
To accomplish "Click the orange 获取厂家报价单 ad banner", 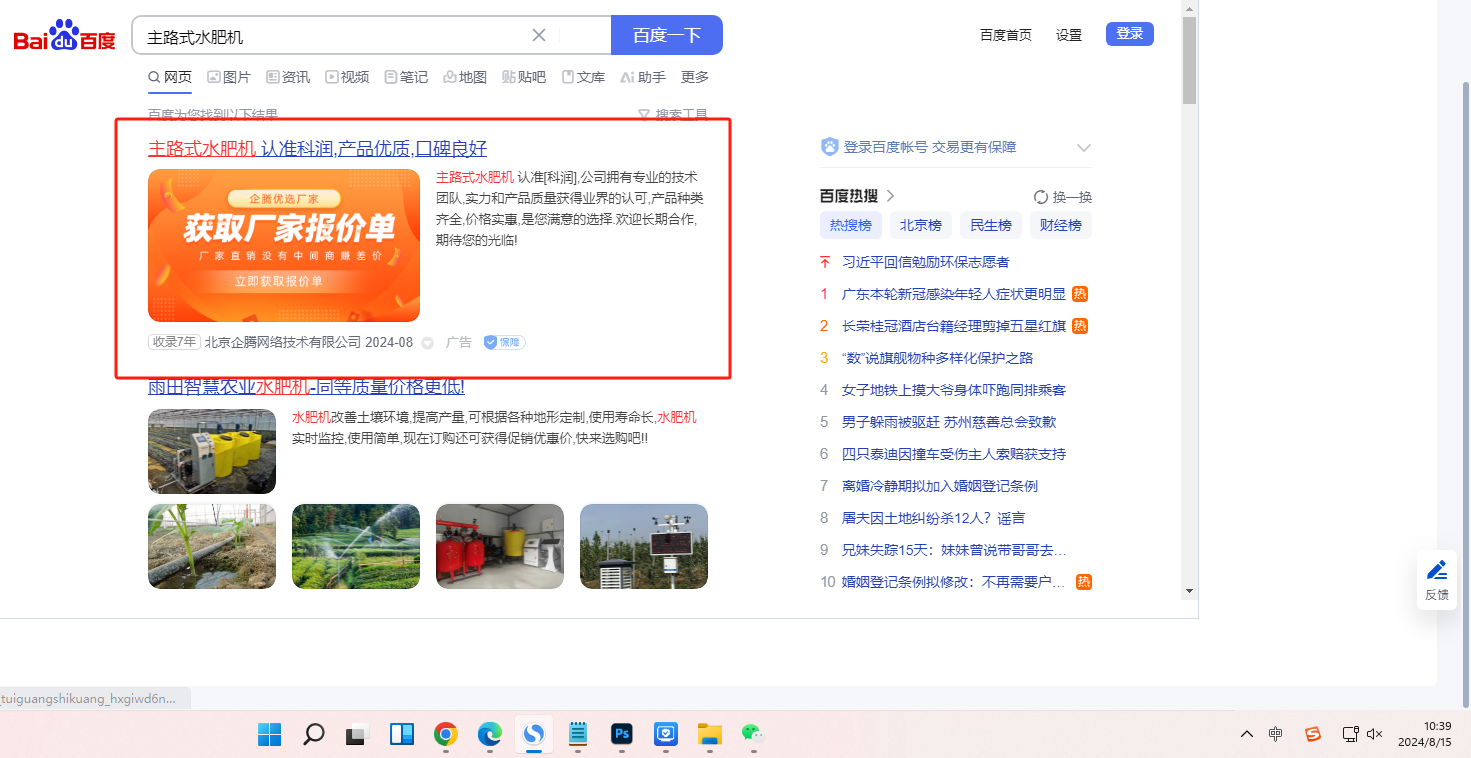I will pyautogui.click(x=284, y=245).
